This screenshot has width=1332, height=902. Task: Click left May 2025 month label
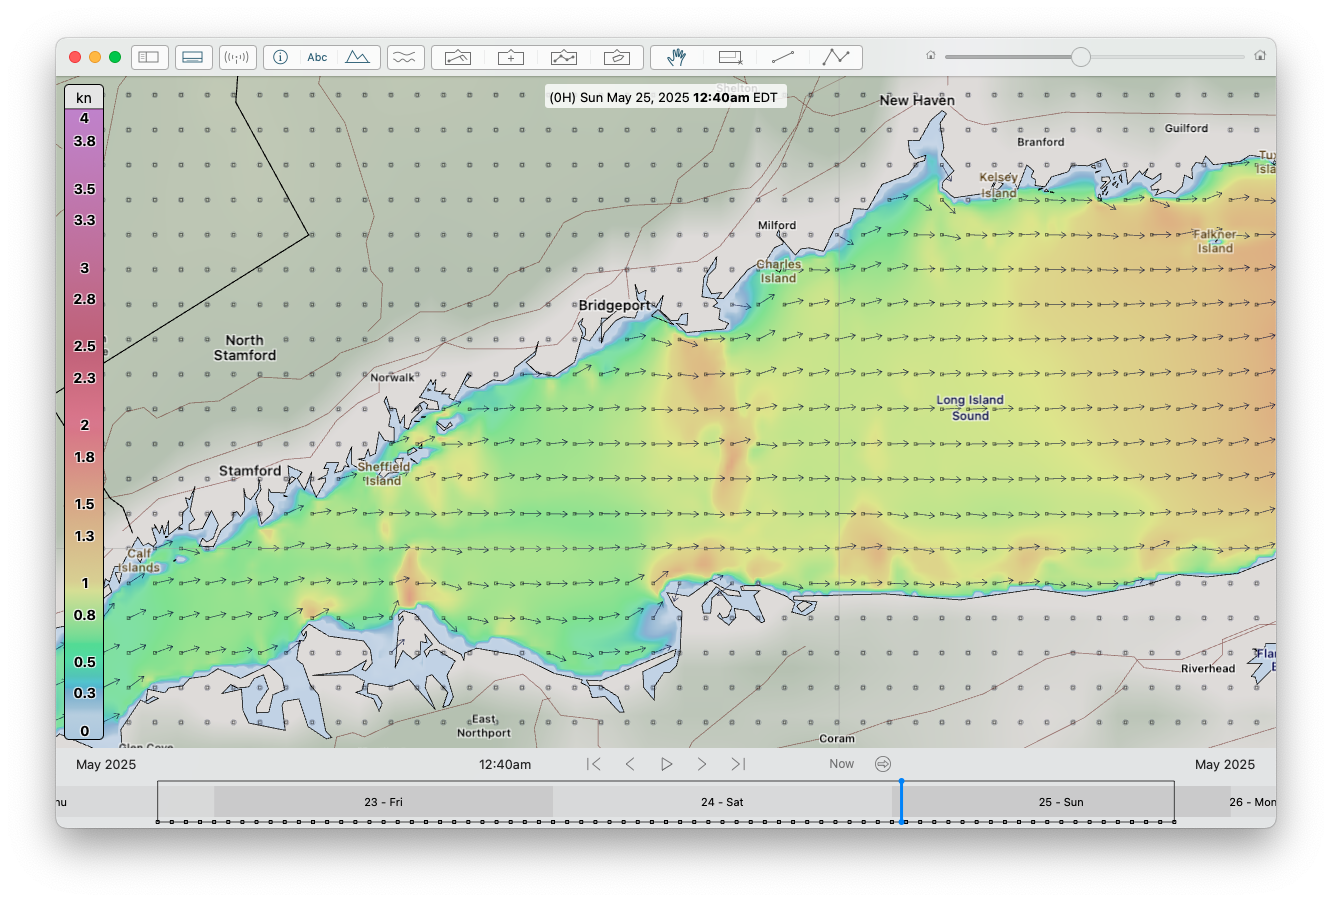(106, 764)
